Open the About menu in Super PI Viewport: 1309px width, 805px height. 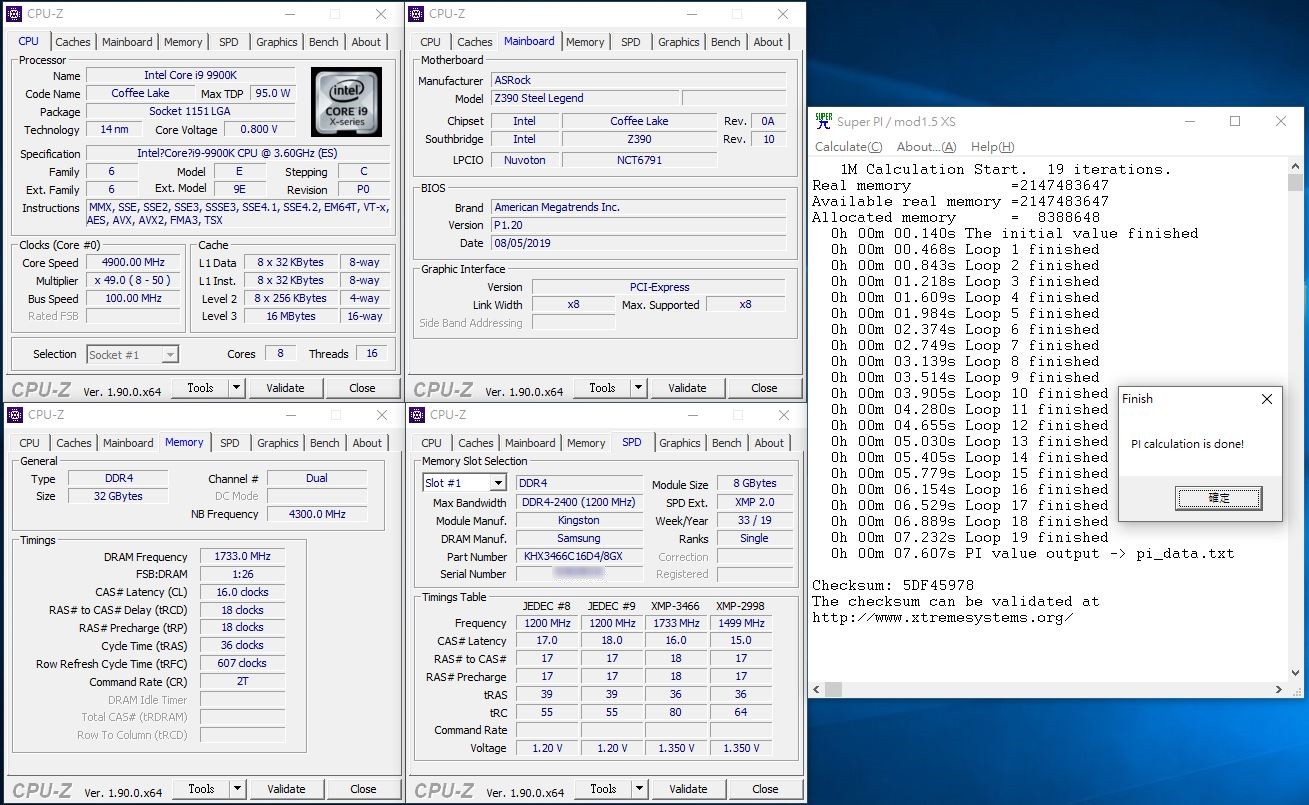[x=927, y=147]
